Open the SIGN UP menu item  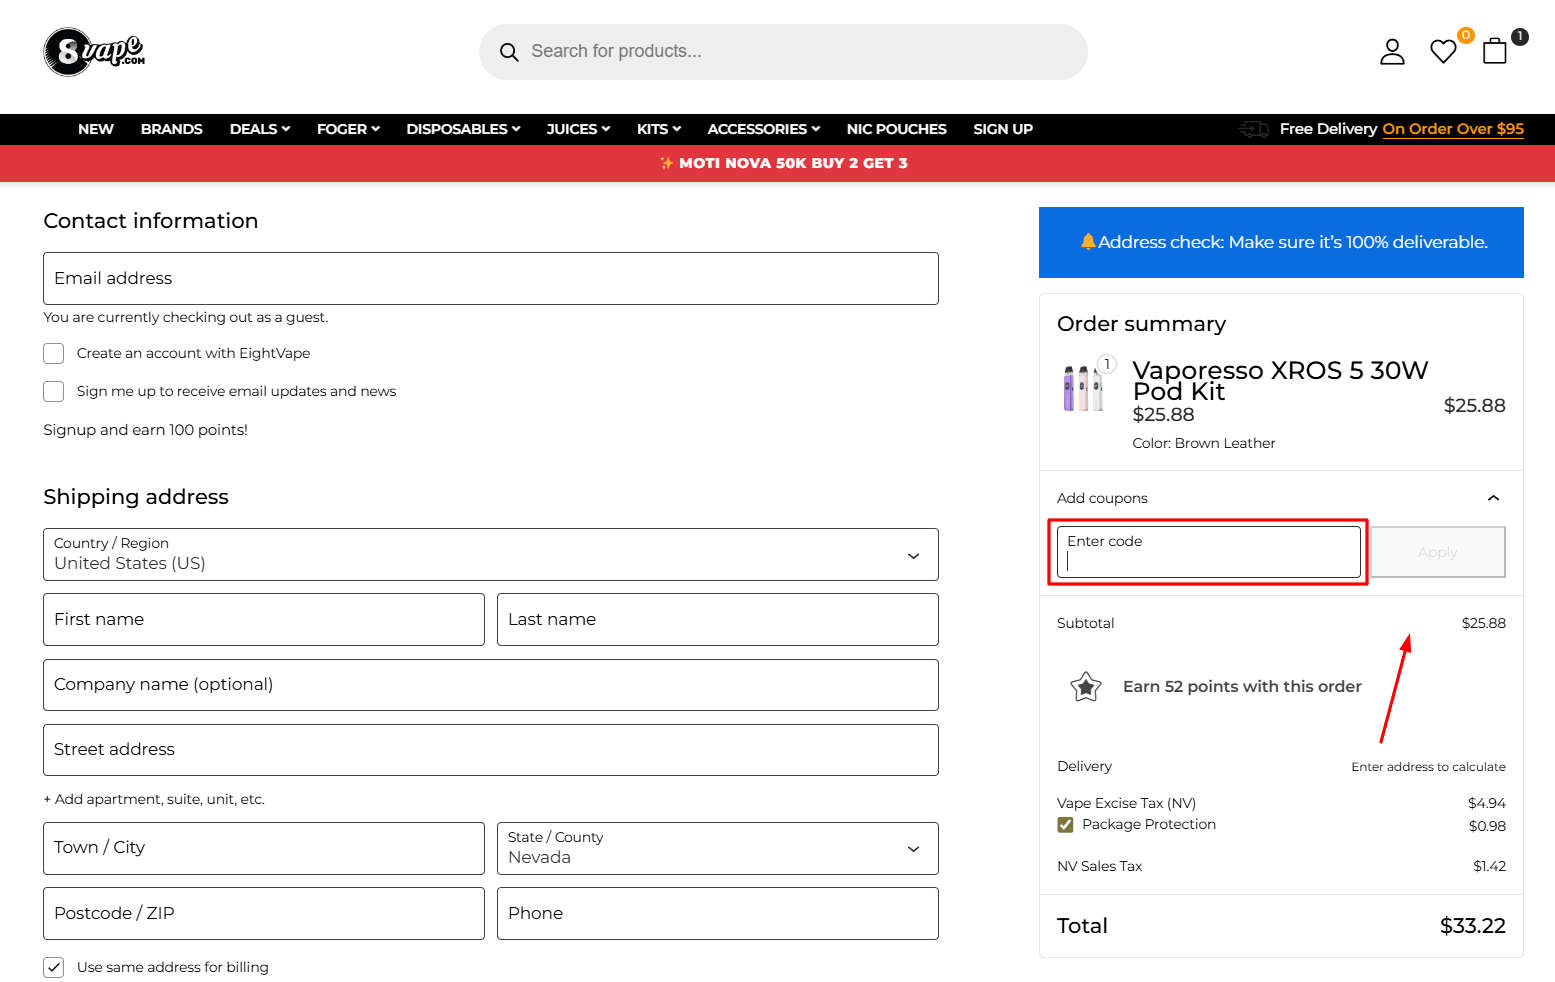click(1003, 129)
